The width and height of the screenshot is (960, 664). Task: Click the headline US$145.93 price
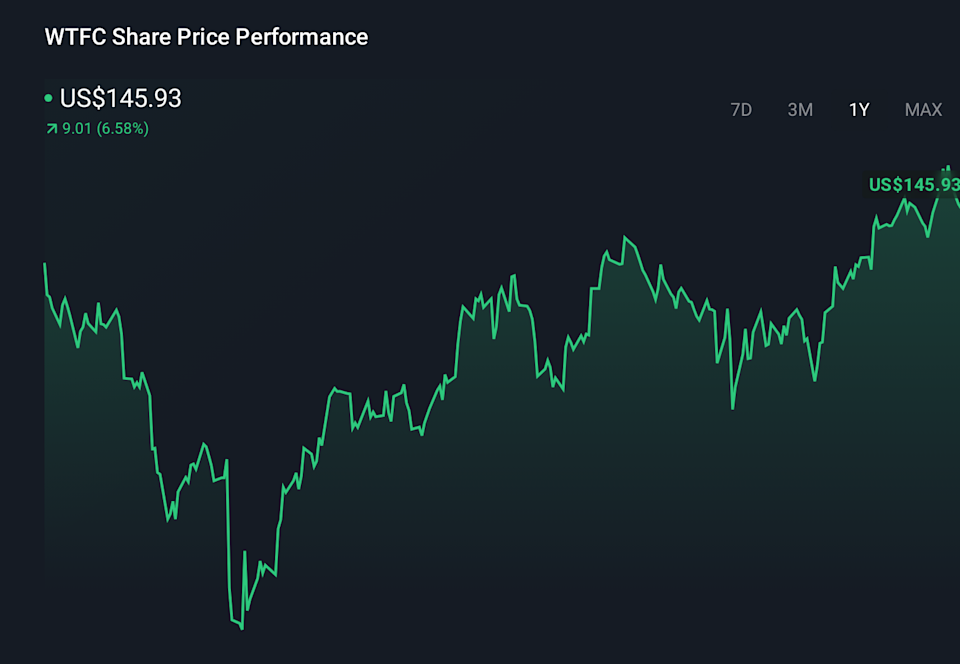[121, 98]
